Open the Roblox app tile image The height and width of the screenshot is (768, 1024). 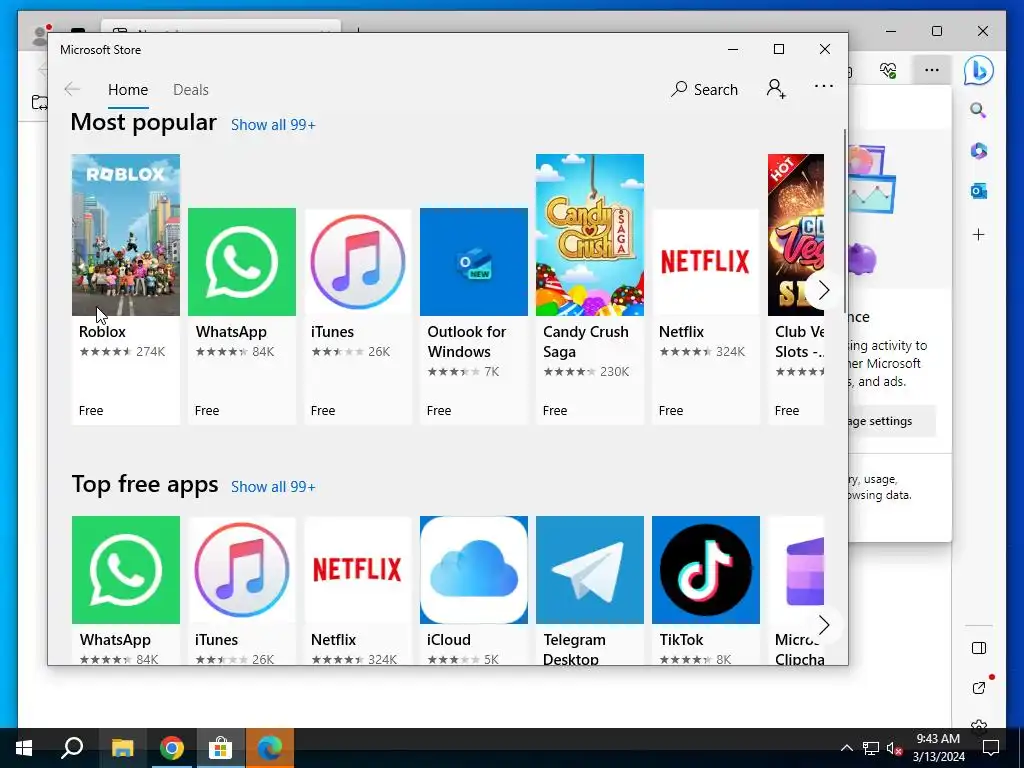125,234
